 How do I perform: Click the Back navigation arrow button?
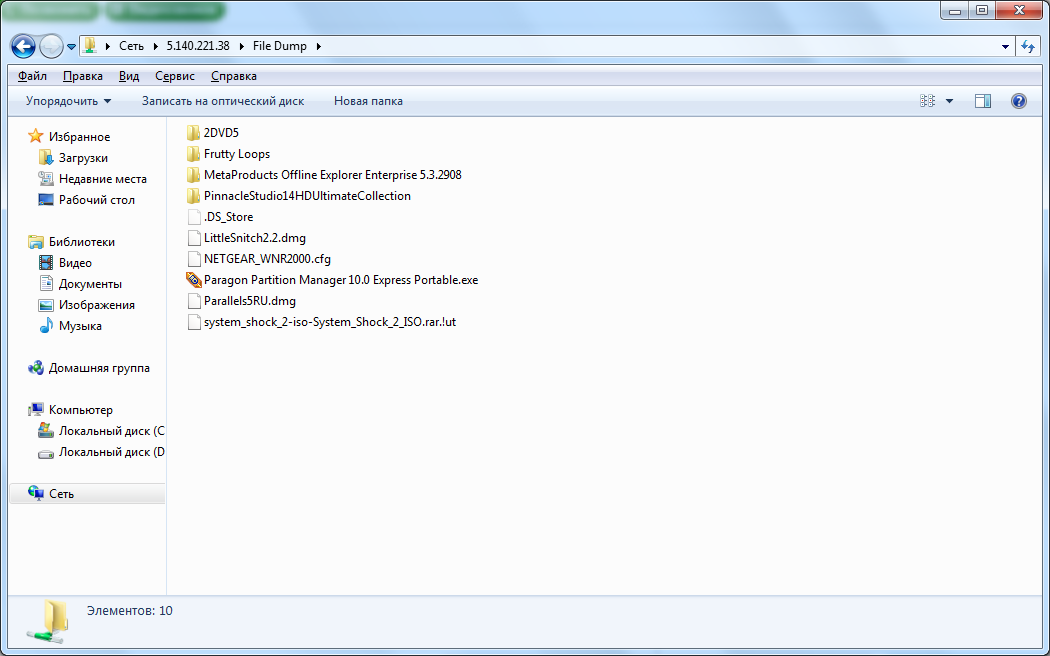pos(24,46)
